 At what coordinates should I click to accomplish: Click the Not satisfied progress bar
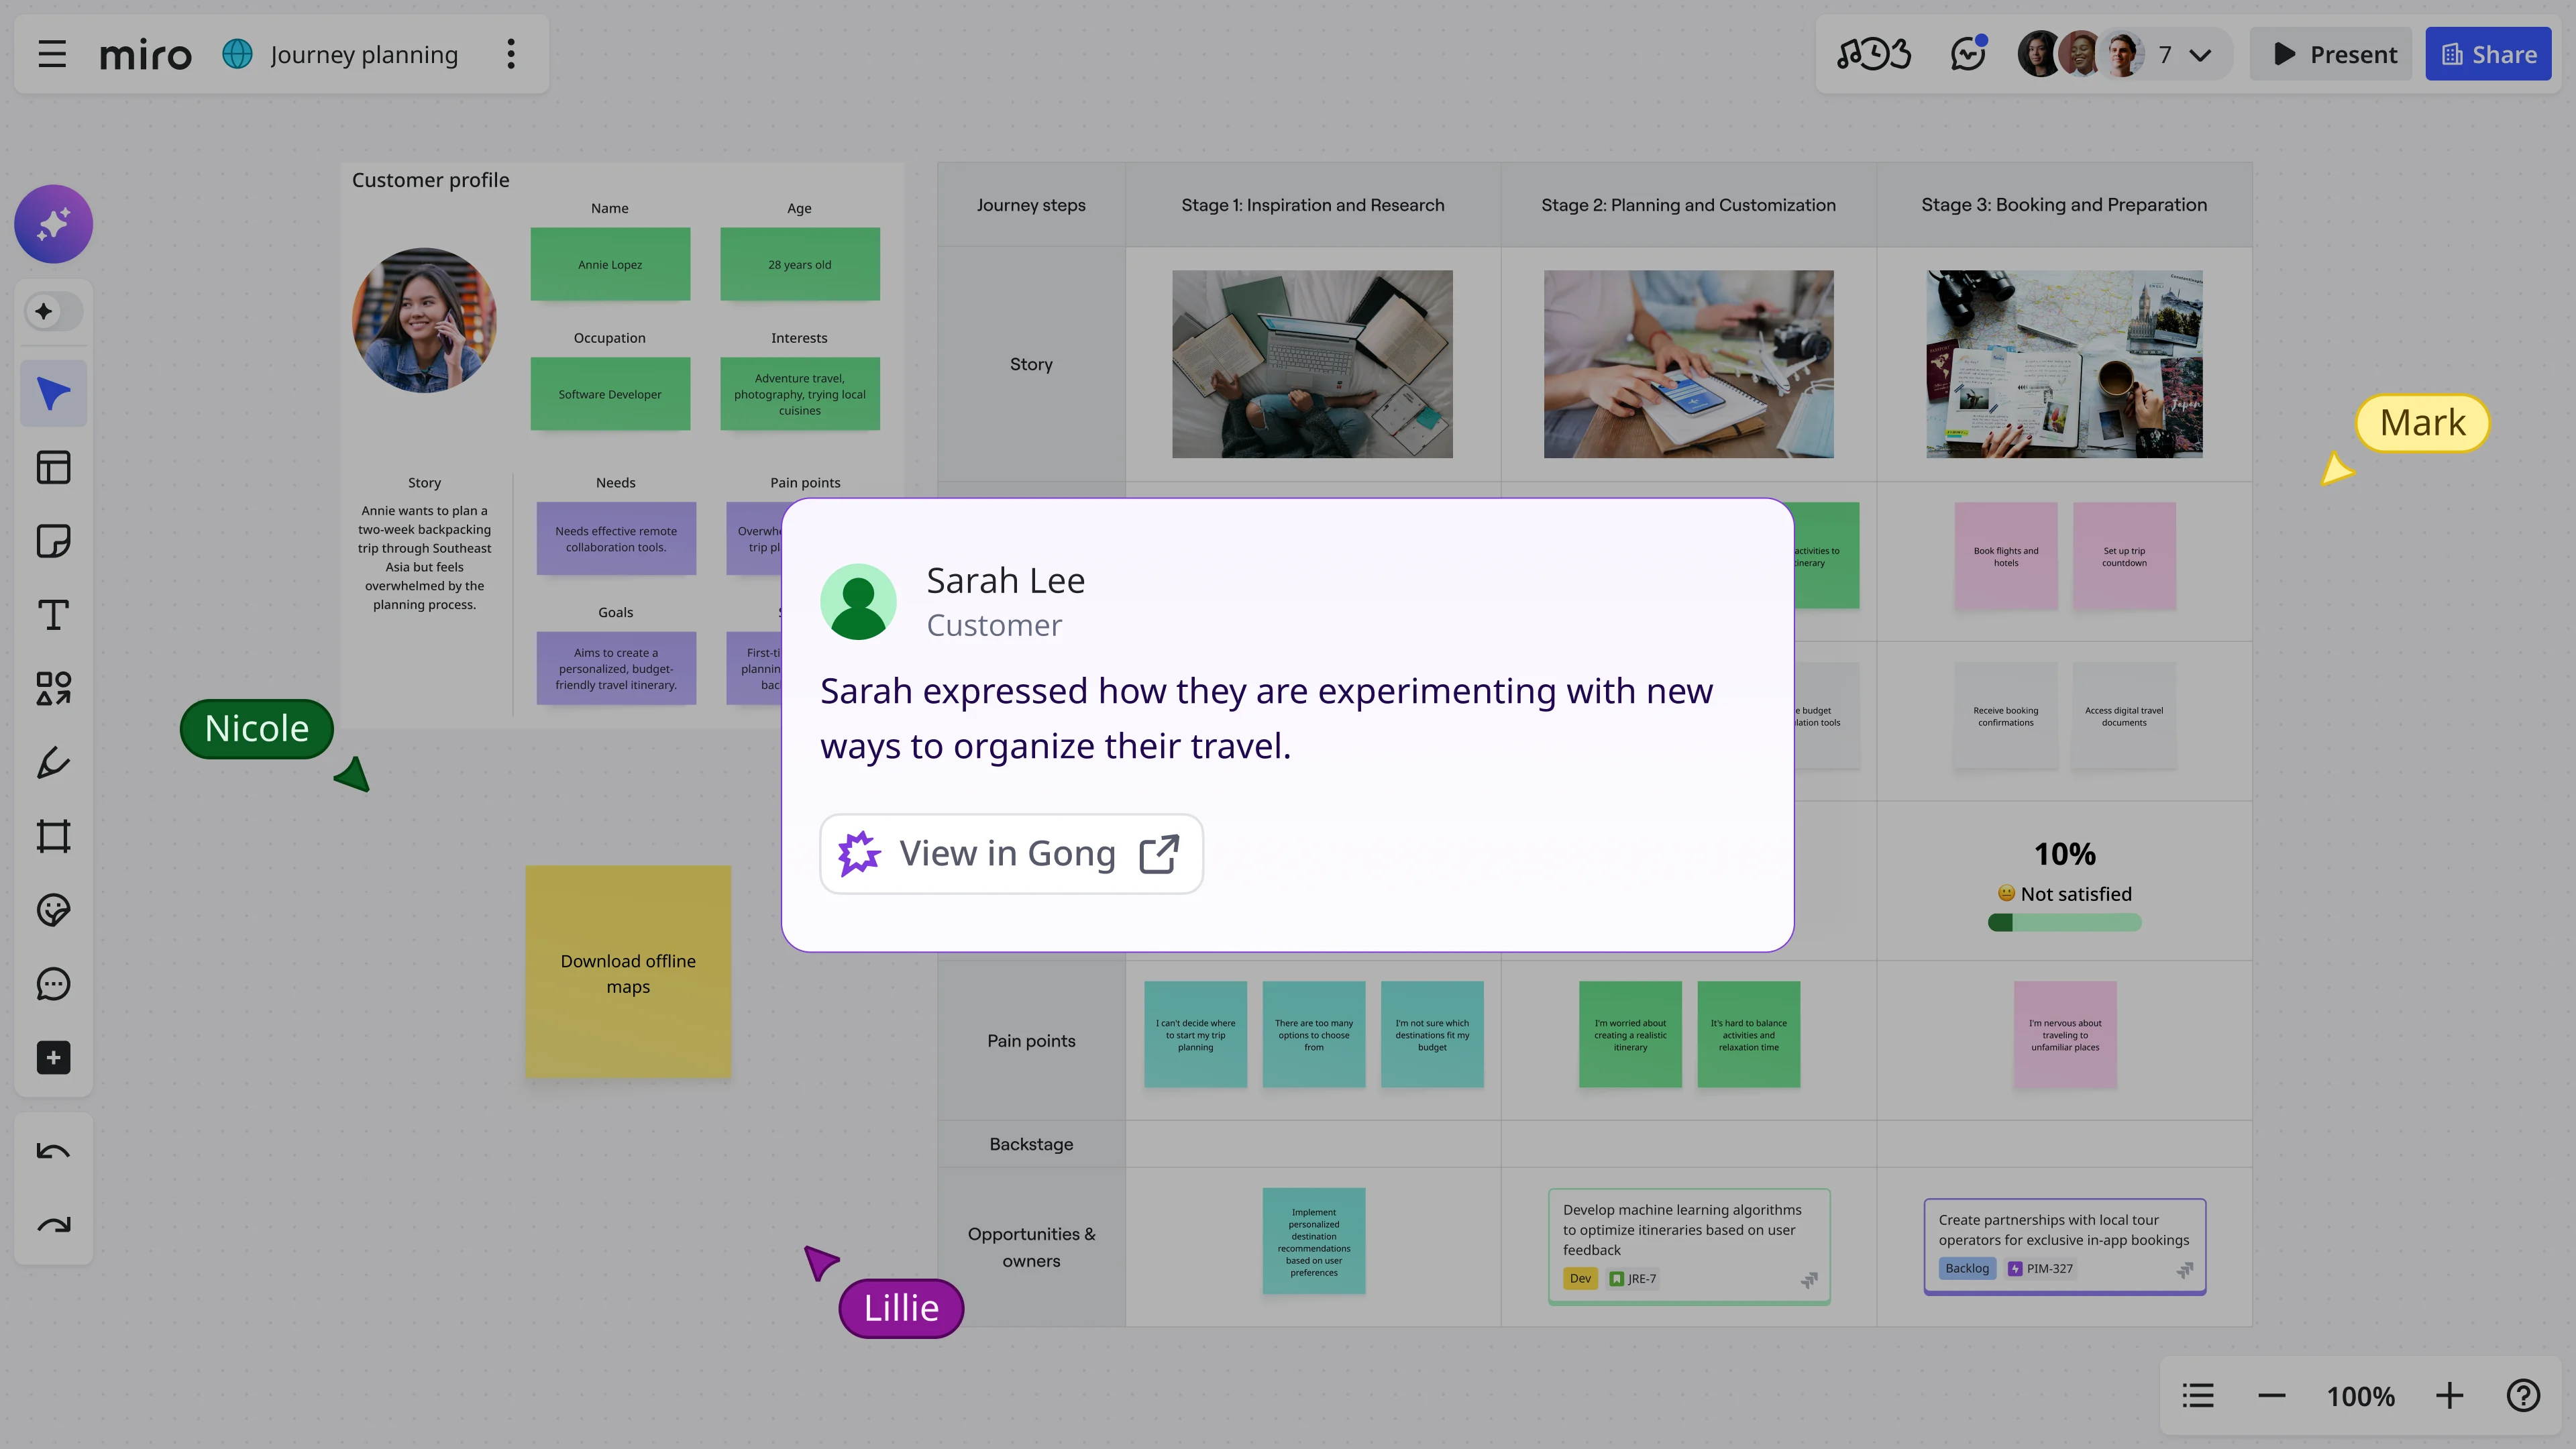(2064, 923)
